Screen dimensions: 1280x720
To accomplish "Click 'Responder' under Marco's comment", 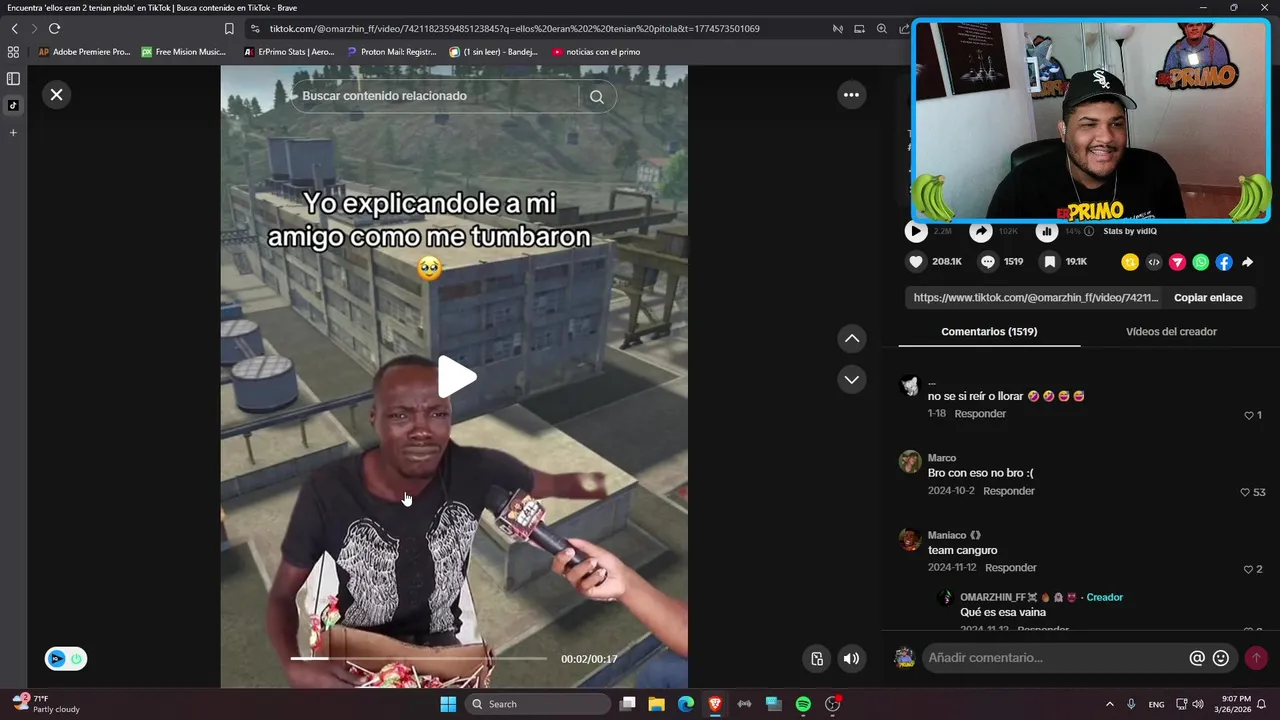I will tap(1009, 491).
